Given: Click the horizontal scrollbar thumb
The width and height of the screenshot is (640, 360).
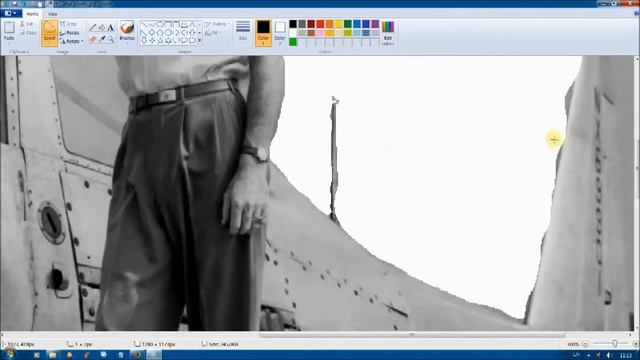Looking at the screenshot, I should coord(412,335).
